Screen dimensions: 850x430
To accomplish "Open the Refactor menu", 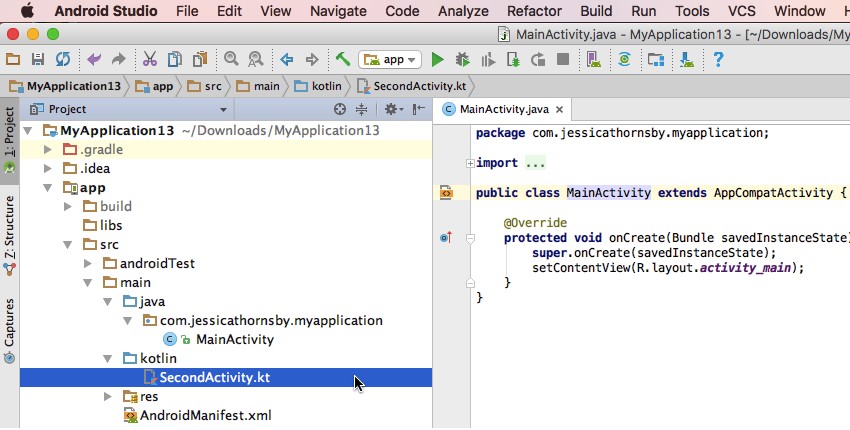I will pos(534,11).
